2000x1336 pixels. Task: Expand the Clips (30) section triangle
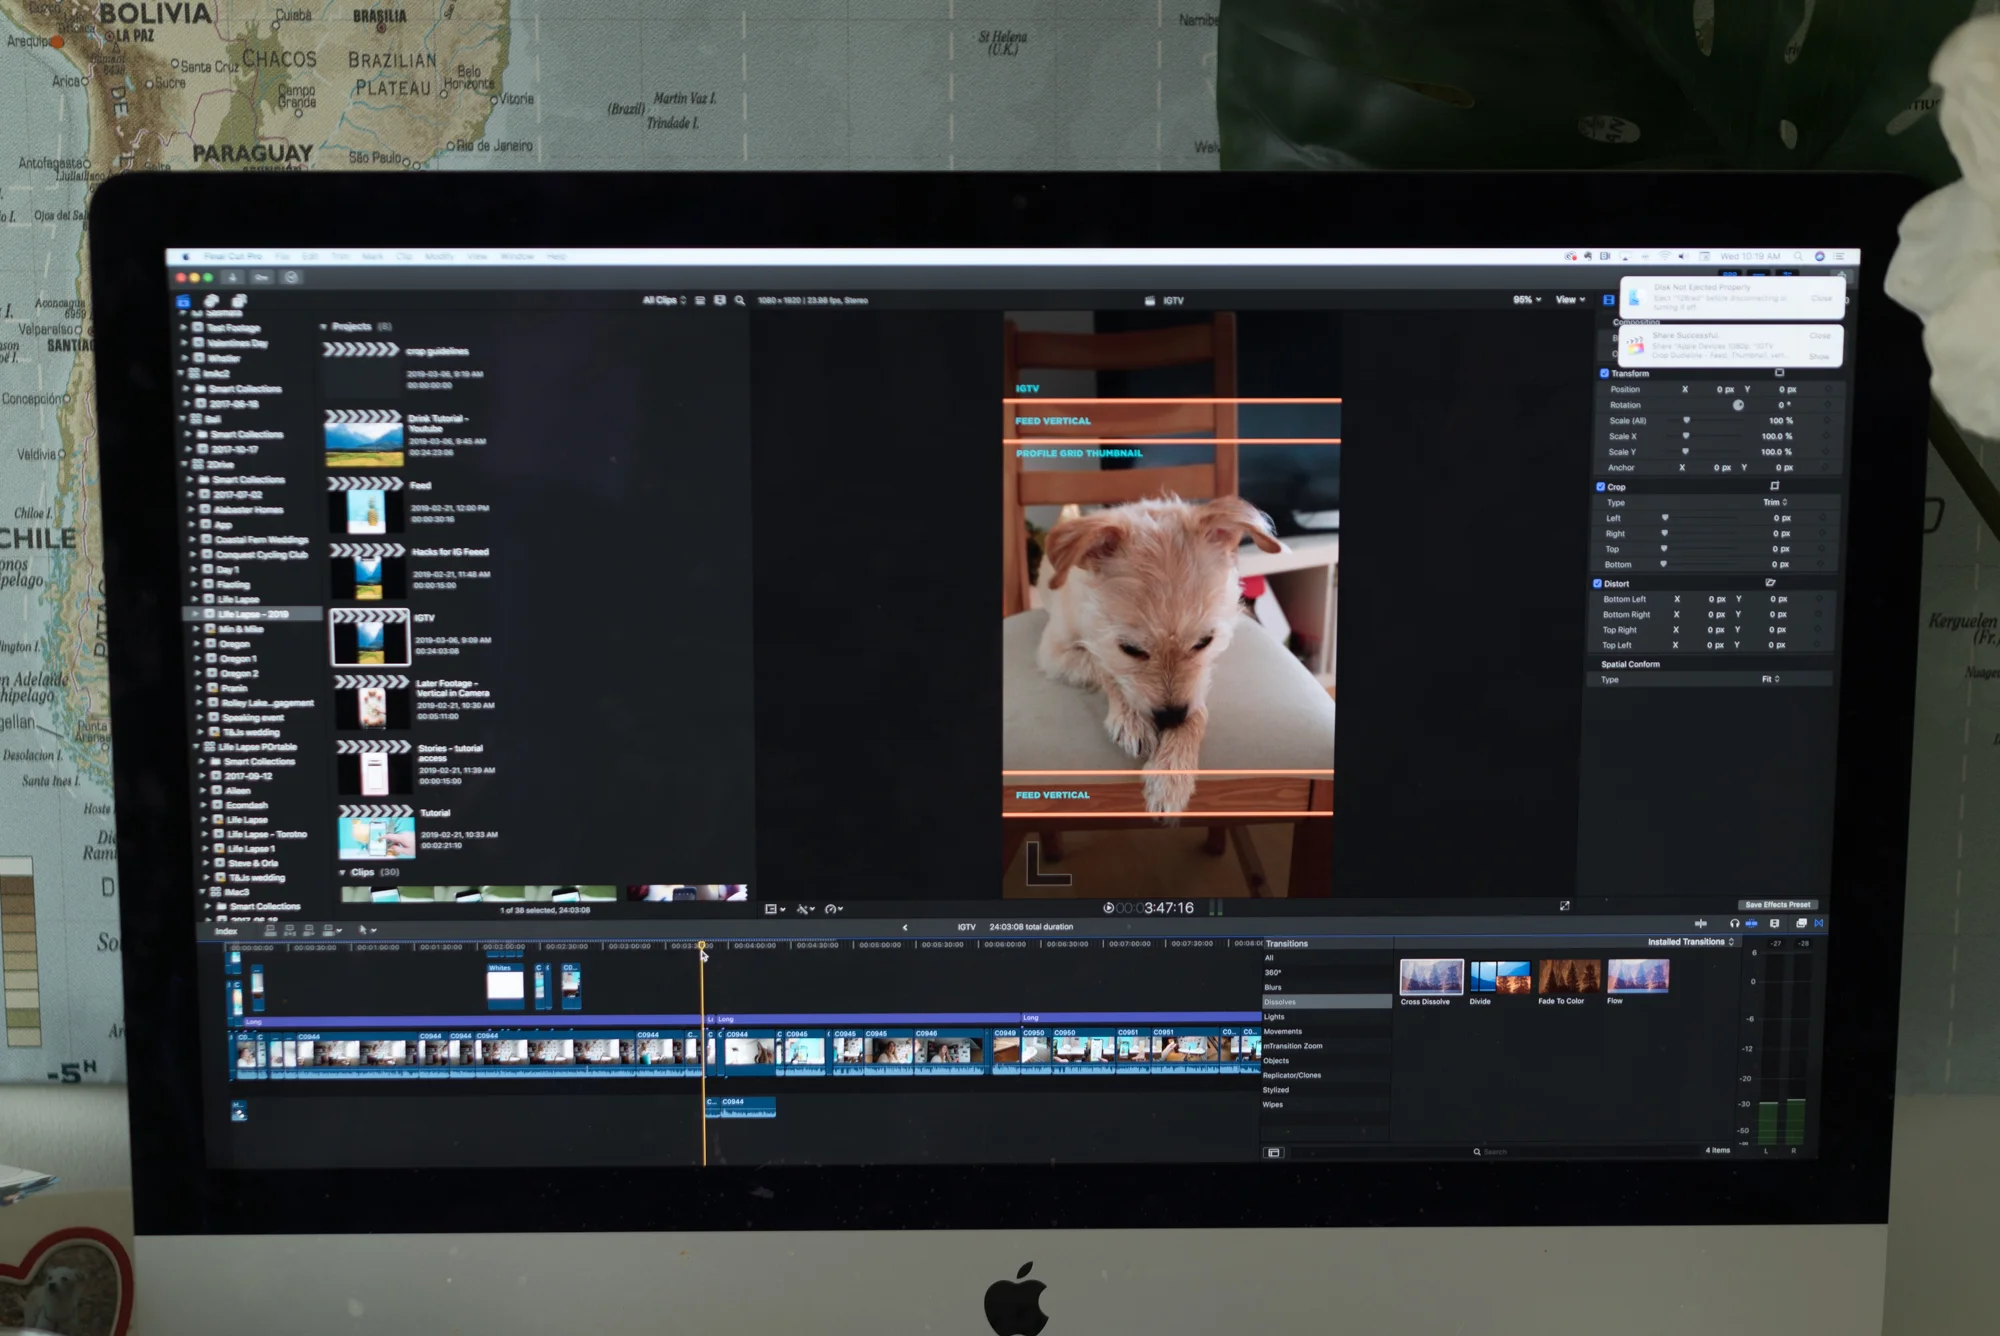tap(342, 872)
